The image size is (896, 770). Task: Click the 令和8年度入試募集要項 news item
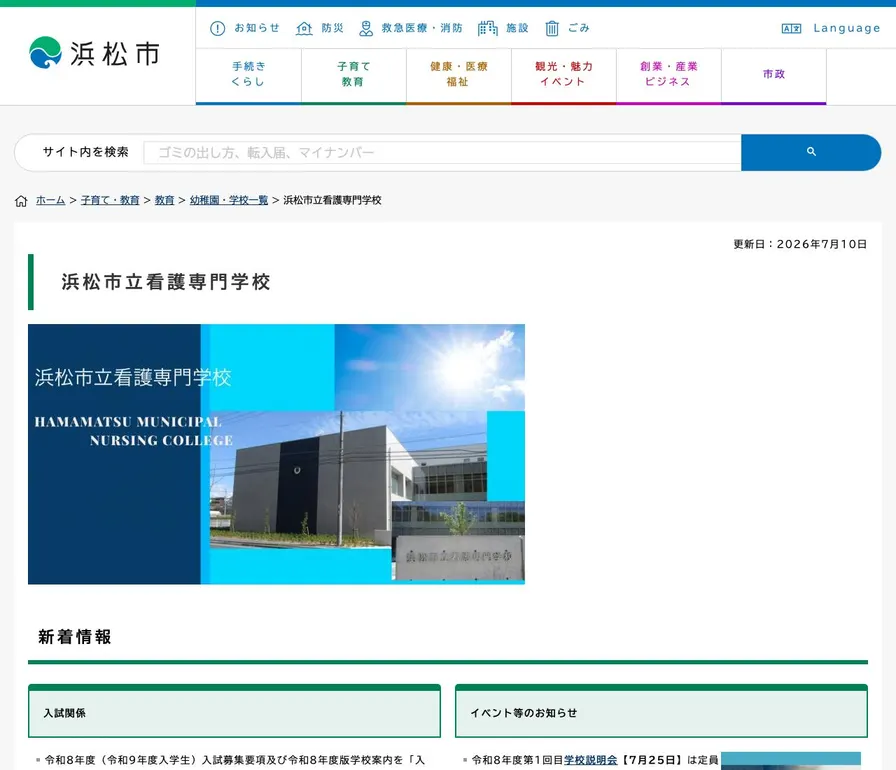(x=234, y=760)
